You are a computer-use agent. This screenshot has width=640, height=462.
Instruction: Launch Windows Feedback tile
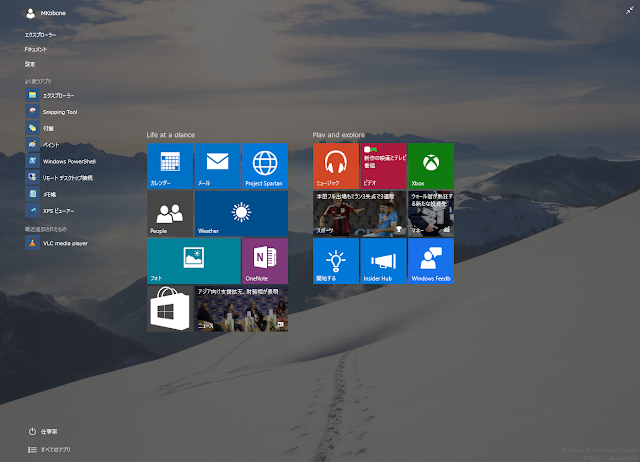[431, 261]
